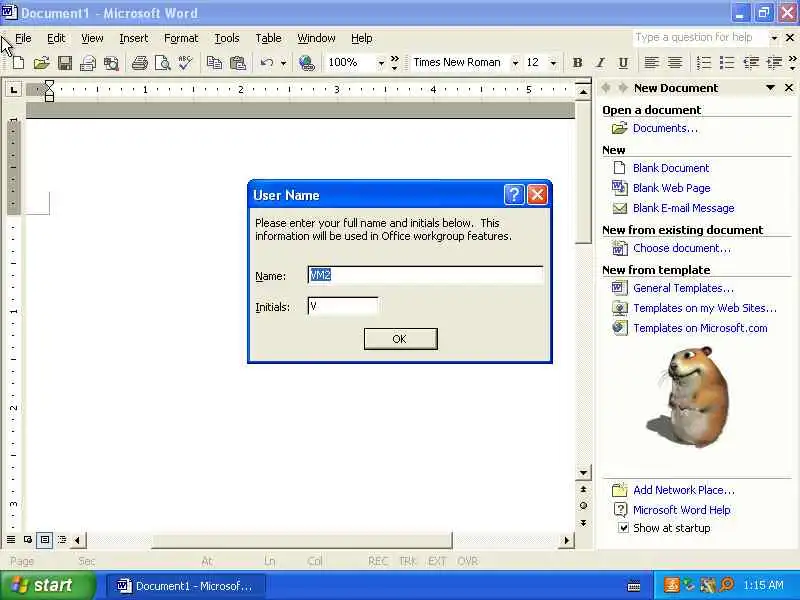Expand Standard toolbar options chevron

coord(394,63)
